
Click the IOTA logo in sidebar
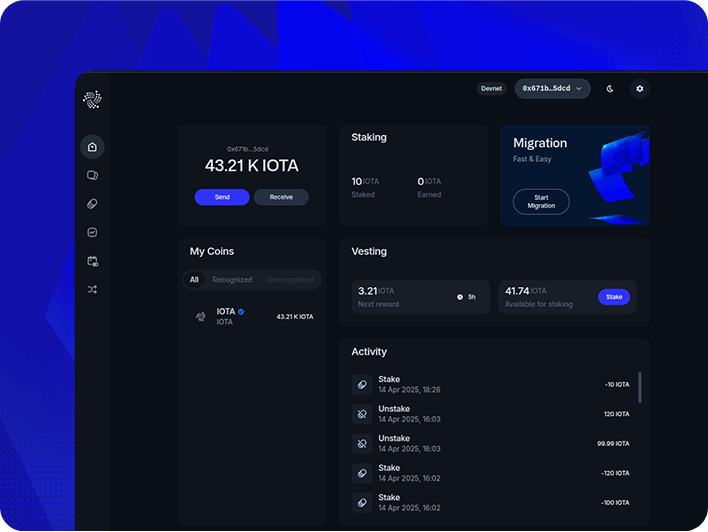pos(92,99)
